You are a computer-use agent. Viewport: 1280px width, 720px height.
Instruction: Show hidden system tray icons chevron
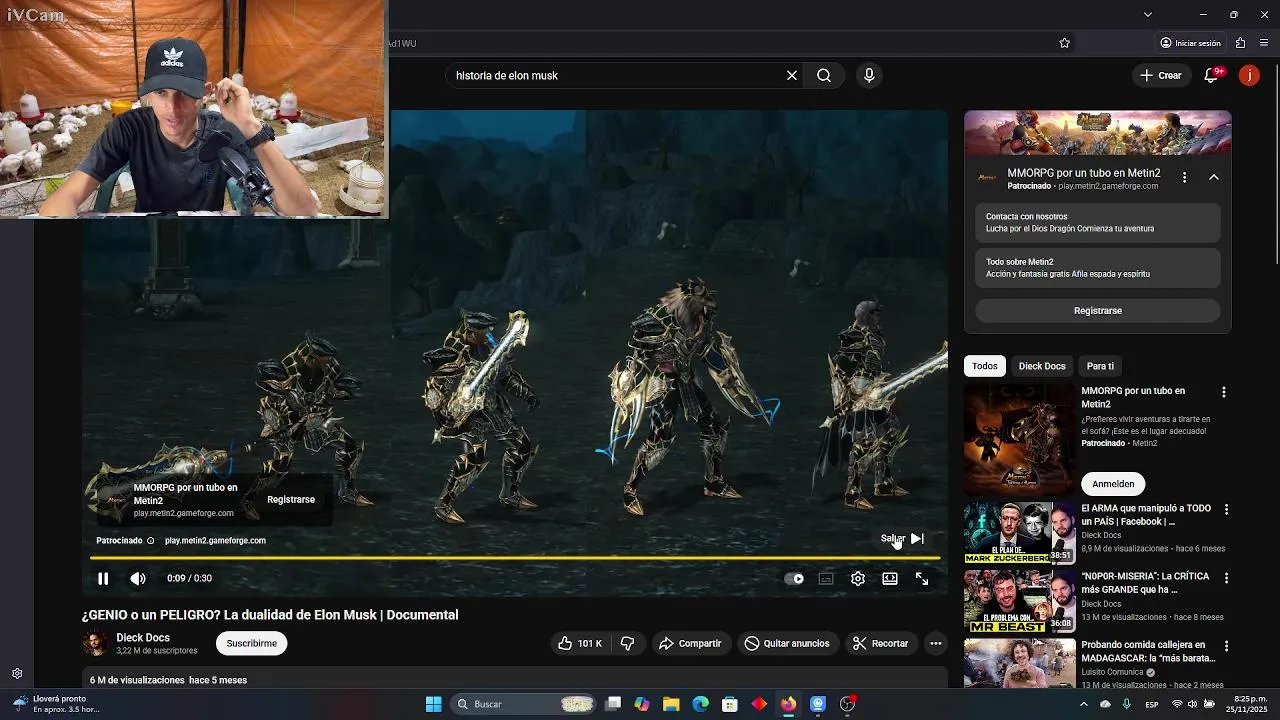[1083, 704]
